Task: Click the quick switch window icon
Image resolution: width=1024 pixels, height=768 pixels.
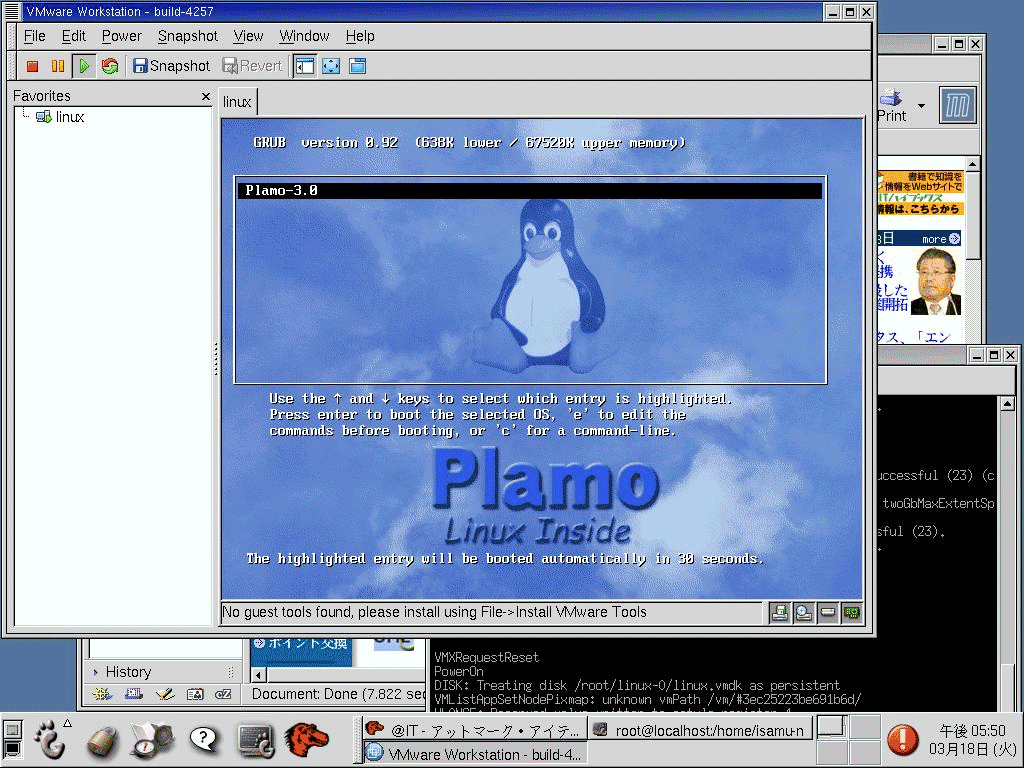Action: pyautogui.click(x=357, y=66)
